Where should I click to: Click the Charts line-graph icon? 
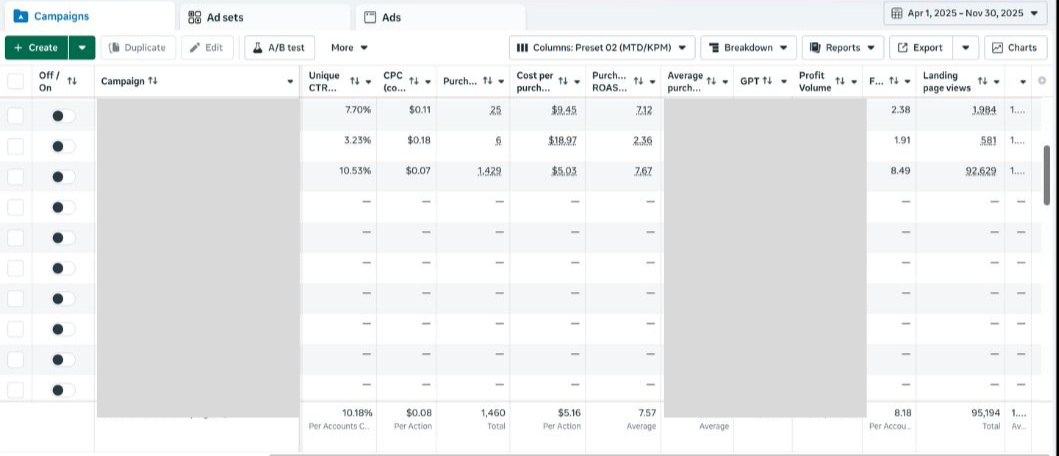point(998,48)
